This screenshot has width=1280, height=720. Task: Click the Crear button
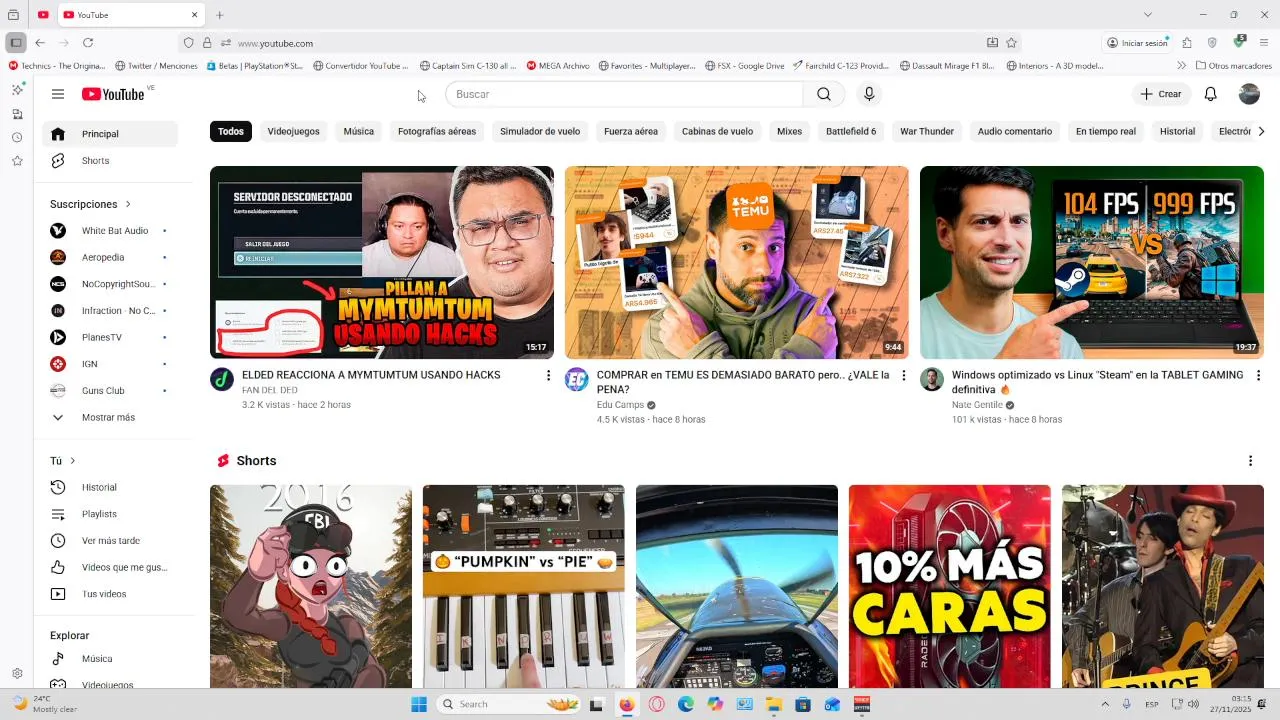coord(1161,94)
